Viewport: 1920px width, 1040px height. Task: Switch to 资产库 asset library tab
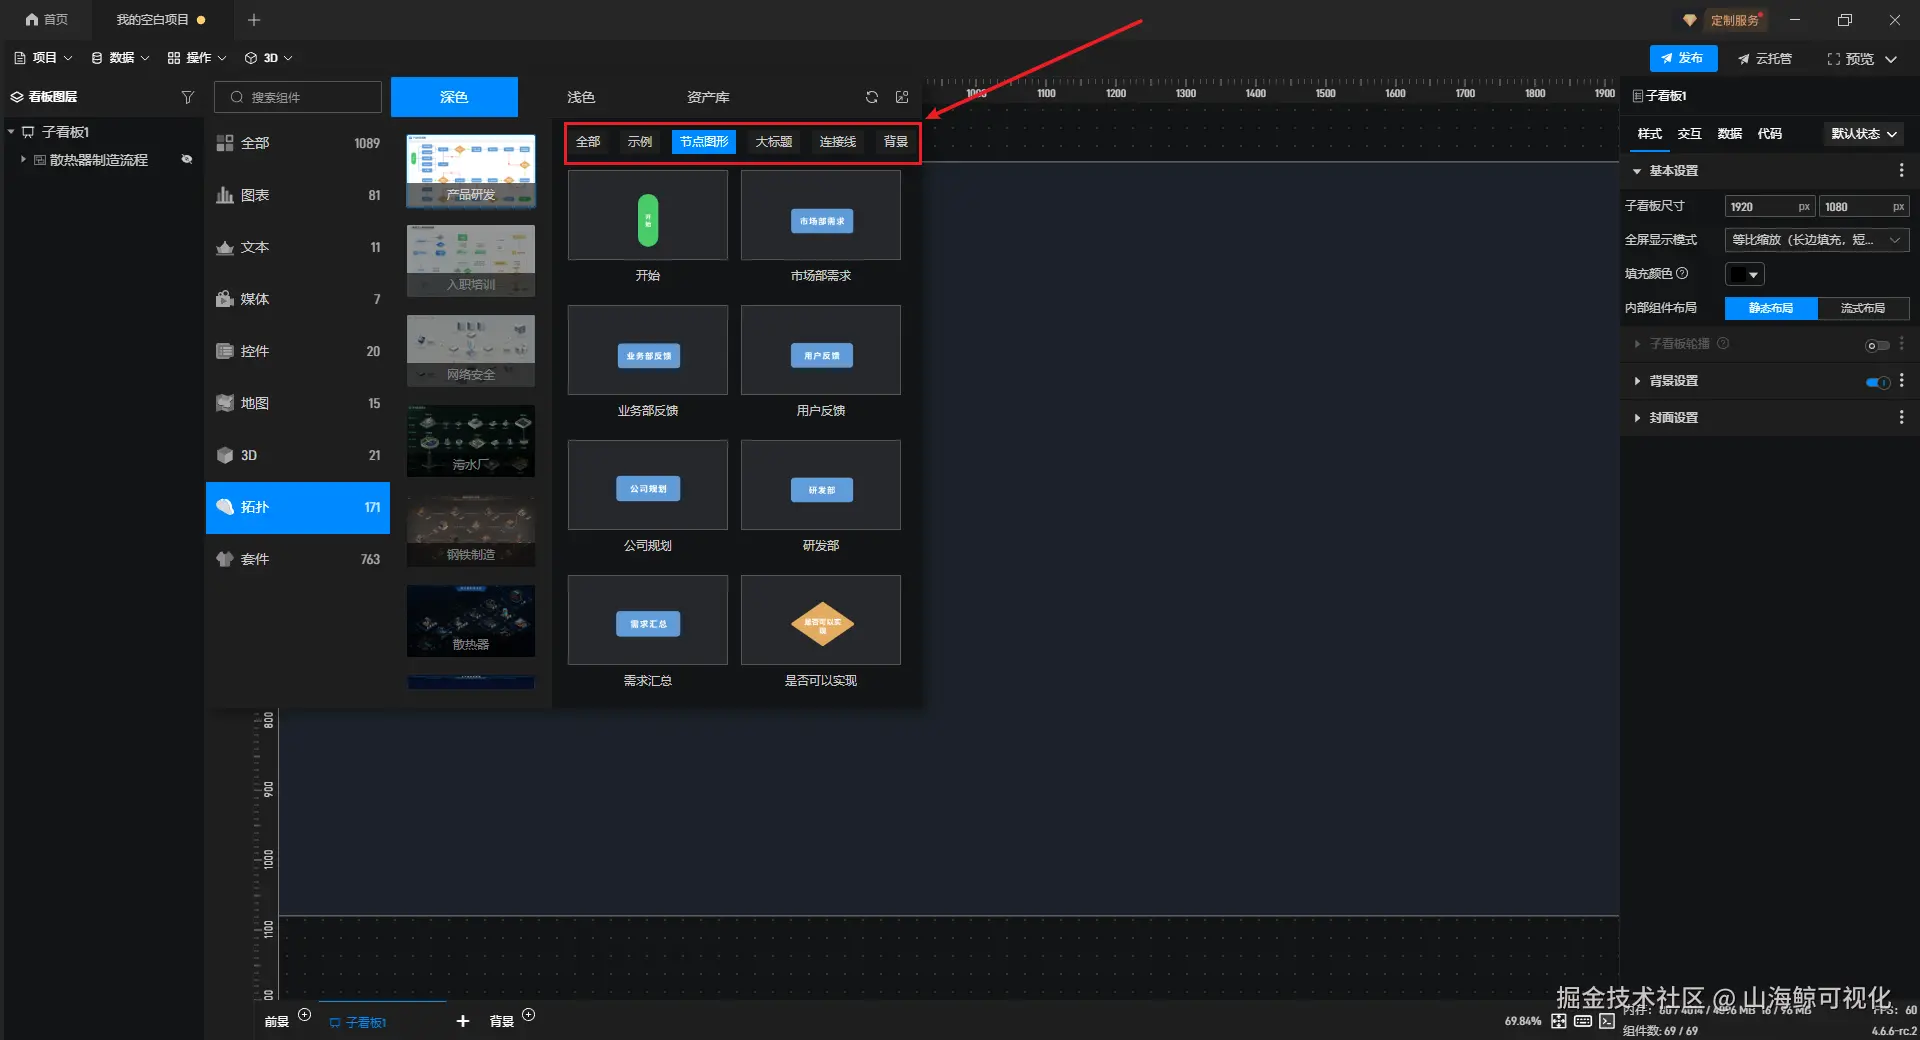click(708, 97)
